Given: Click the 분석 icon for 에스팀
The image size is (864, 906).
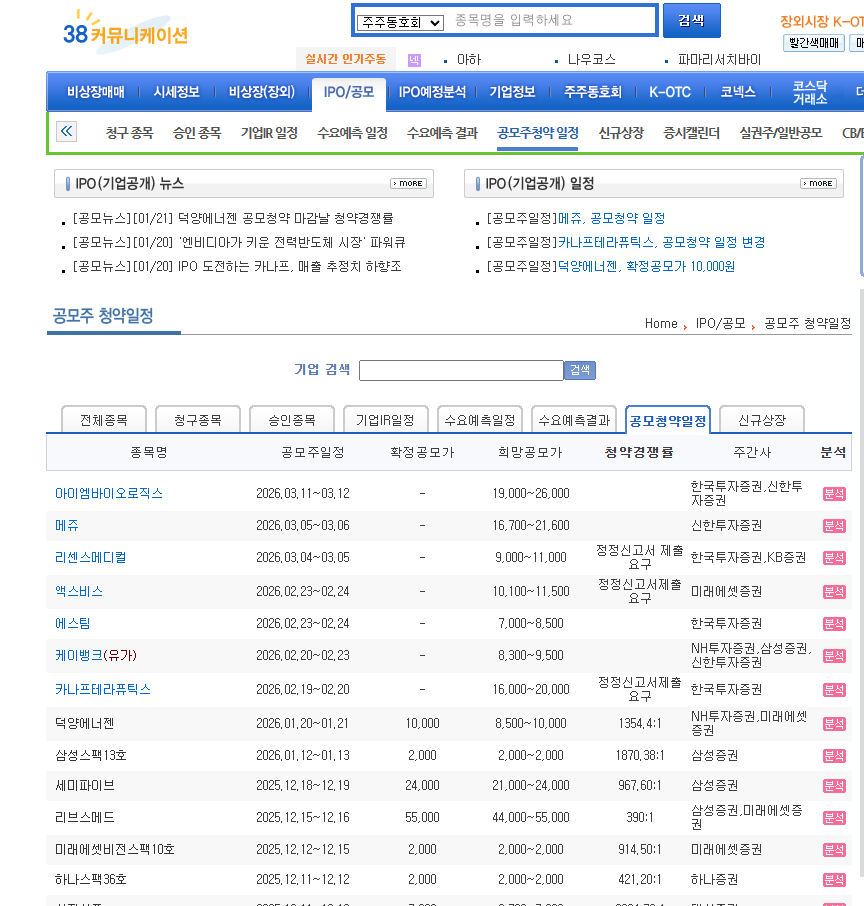Looking at the screenshot, I should tap(834, 624).
